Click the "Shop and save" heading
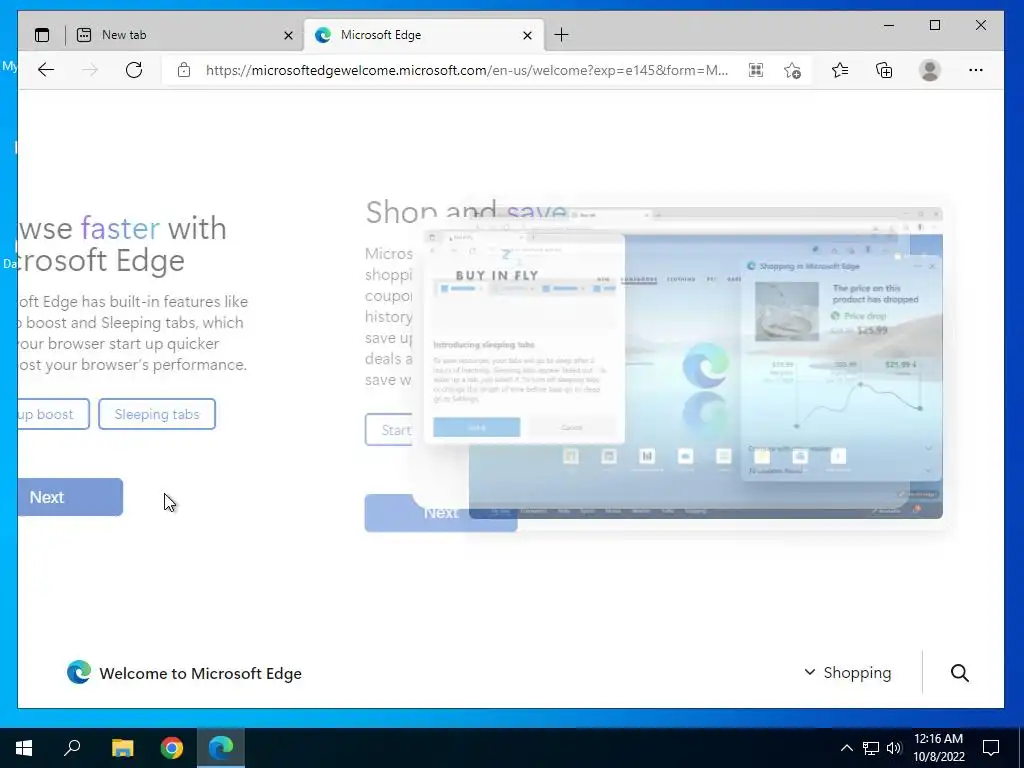Viewport: 1024px width, 768px height. point(465,212)
